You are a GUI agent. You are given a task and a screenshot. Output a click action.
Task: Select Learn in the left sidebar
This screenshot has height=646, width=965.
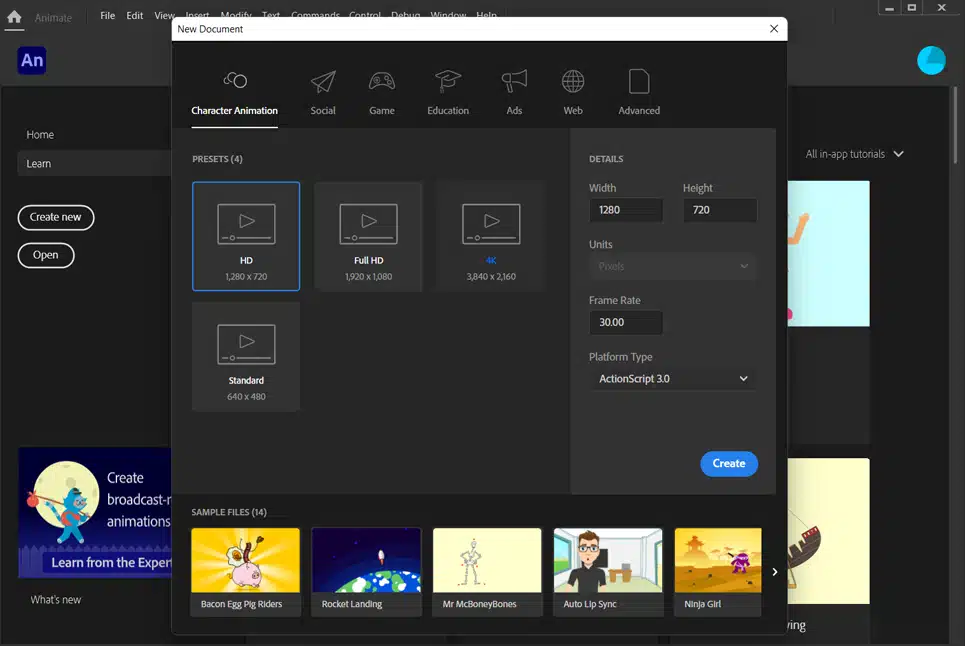click(94, 164)
